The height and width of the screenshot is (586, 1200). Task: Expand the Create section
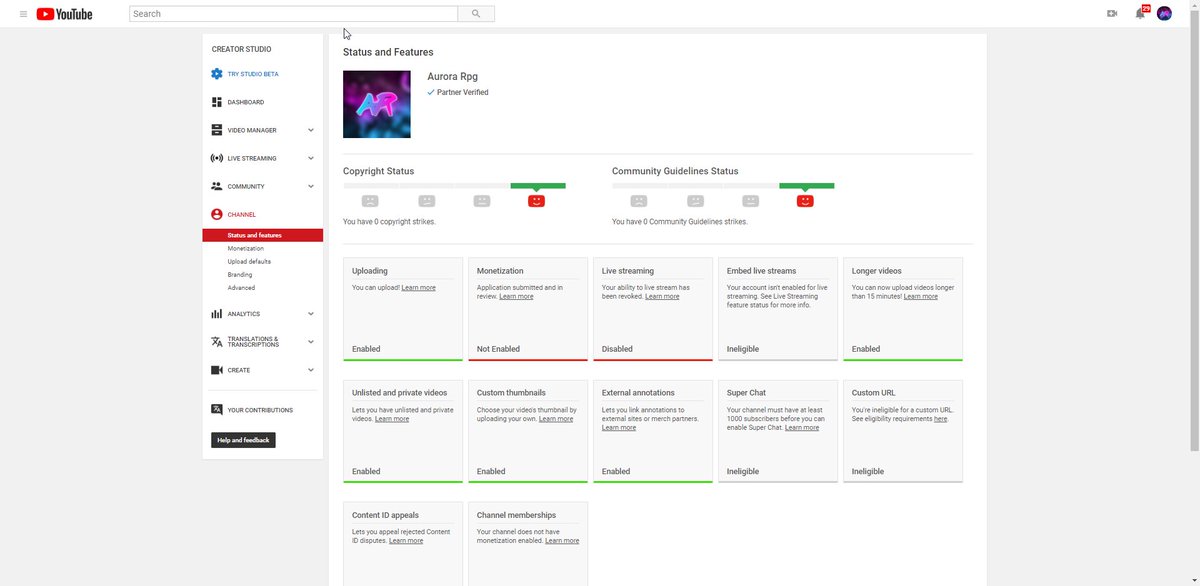tap(311, 370)
